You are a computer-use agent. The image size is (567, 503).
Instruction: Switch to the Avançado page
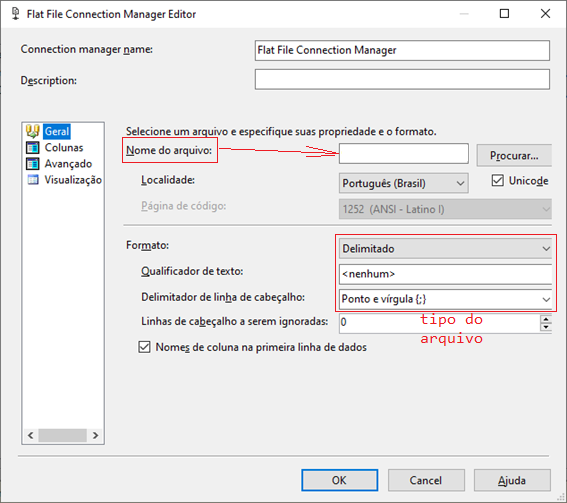(68, 163)
